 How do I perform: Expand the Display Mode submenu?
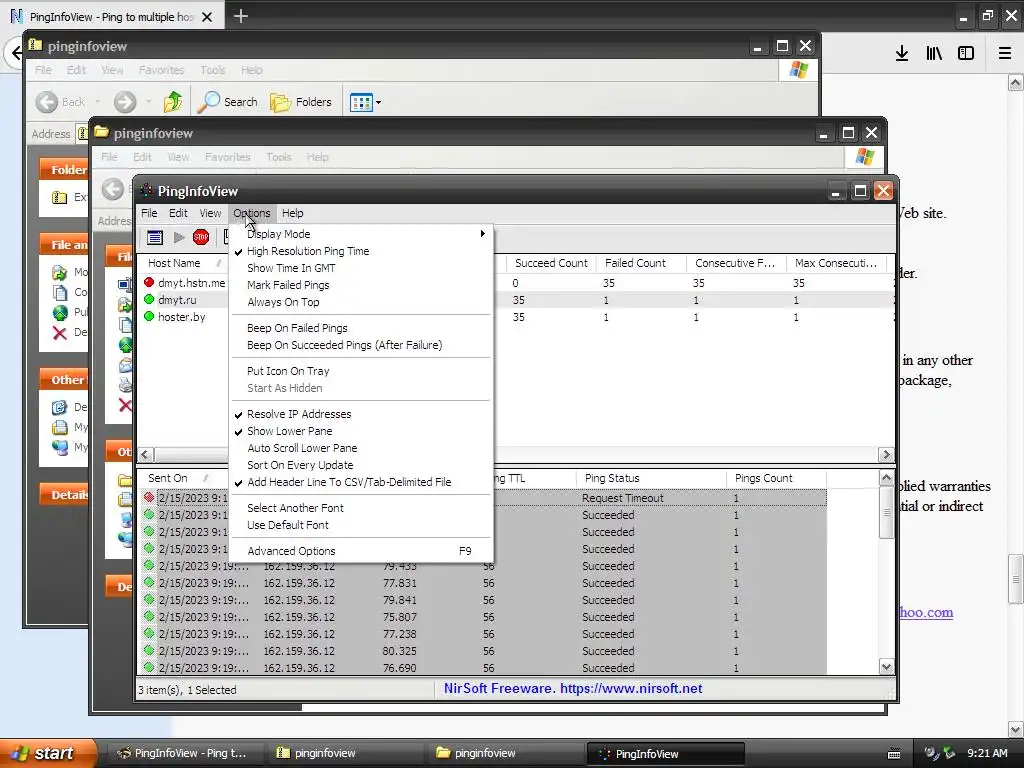361,234
